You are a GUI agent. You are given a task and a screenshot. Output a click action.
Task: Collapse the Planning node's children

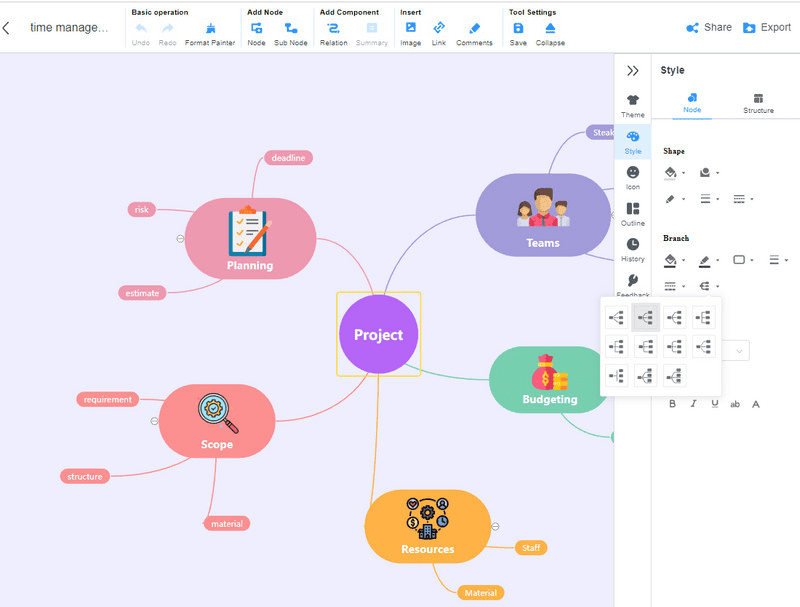(x=180, y=238)
